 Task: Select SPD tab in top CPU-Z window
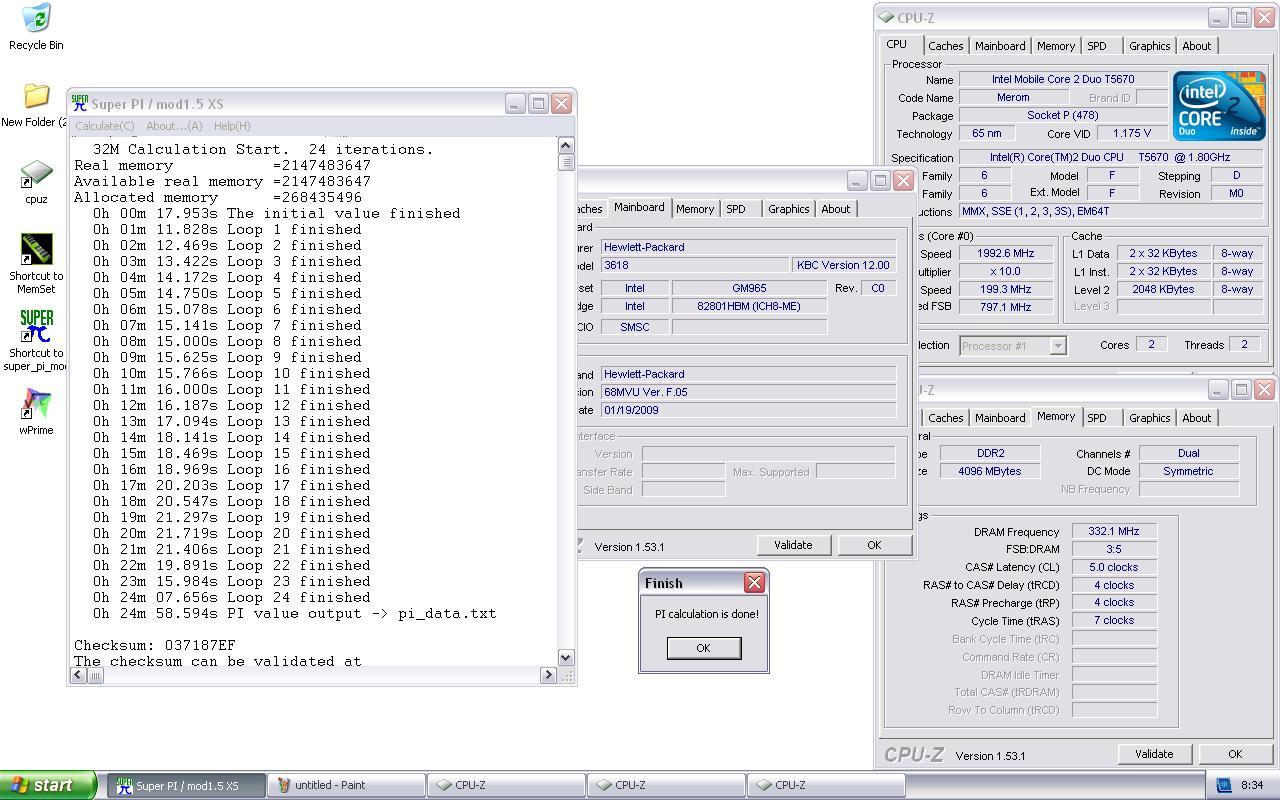1097,46
